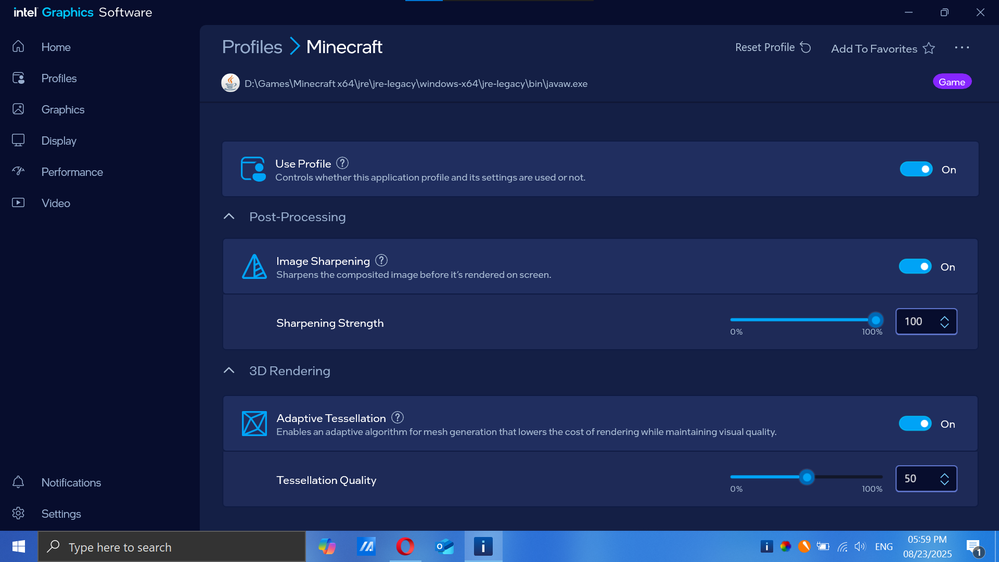Click the Sharpening Strength slider handle

876,320
